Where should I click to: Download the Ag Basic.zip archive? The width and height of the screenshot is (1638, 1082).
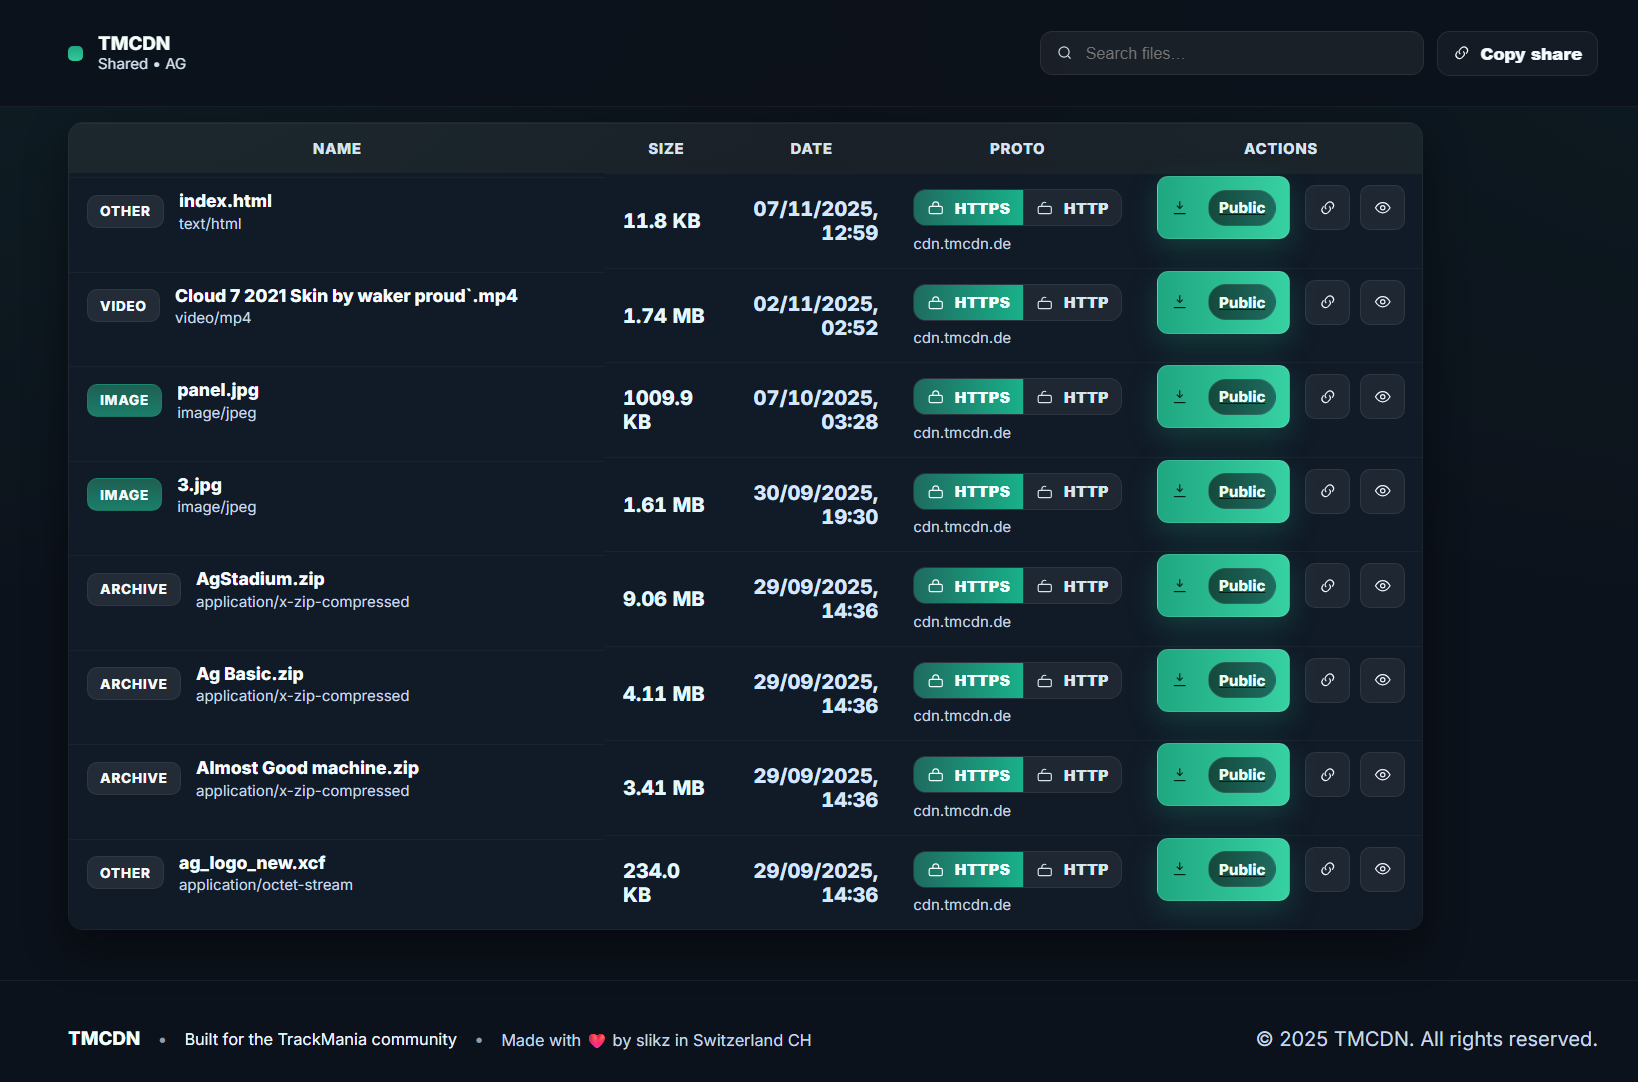[x=1180, y=681]
